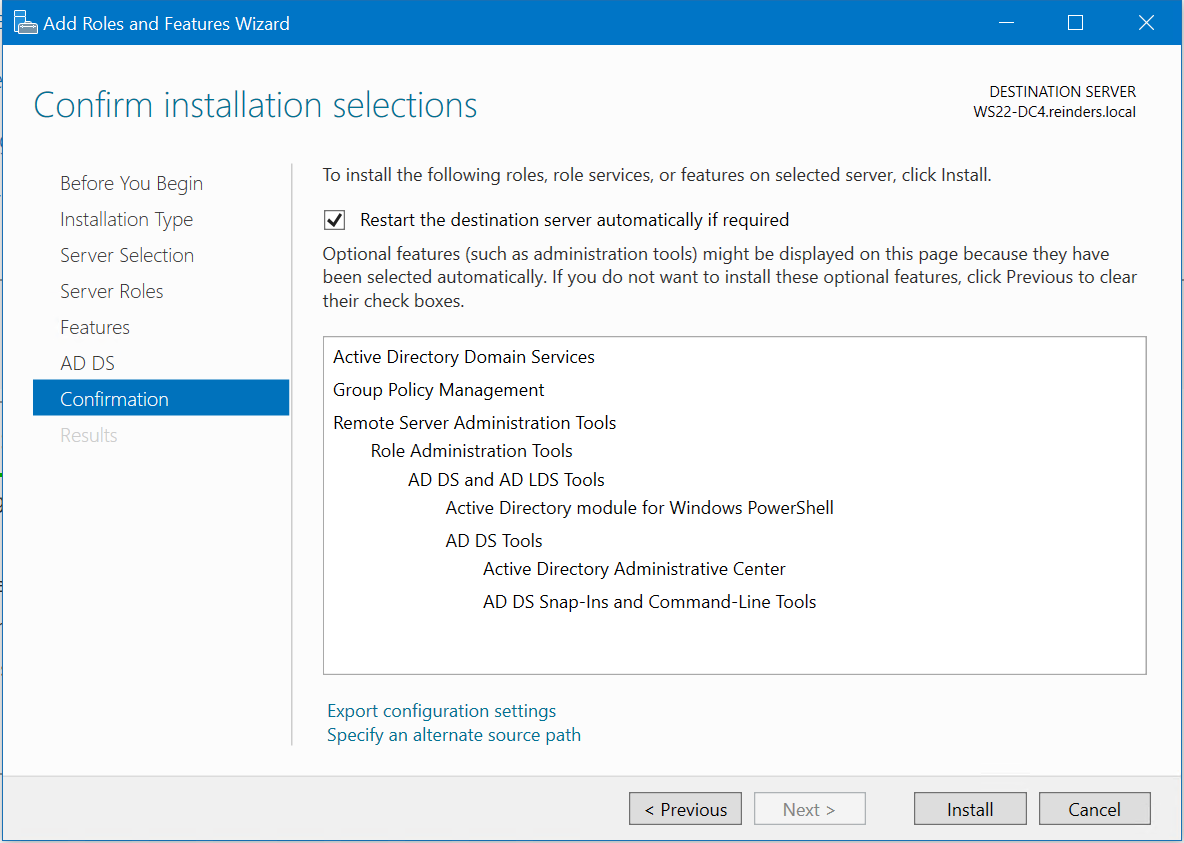Image resolution: width=1184 pixels, height=843 pixels.
Task: Click Remote Server Administration Tools entry
Action: click(474, 423)
